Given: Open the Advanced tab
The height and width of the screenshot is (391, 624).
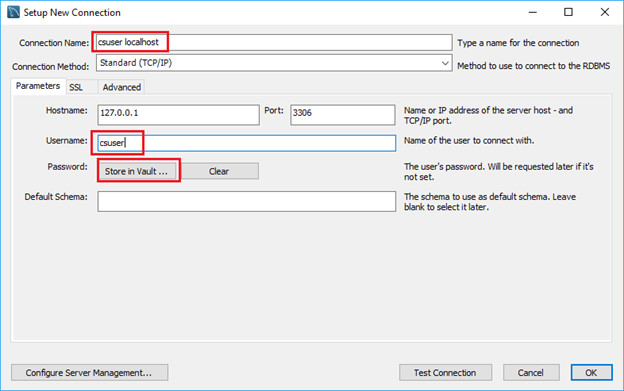Looking at the screenshot, I should click(121, 87).
